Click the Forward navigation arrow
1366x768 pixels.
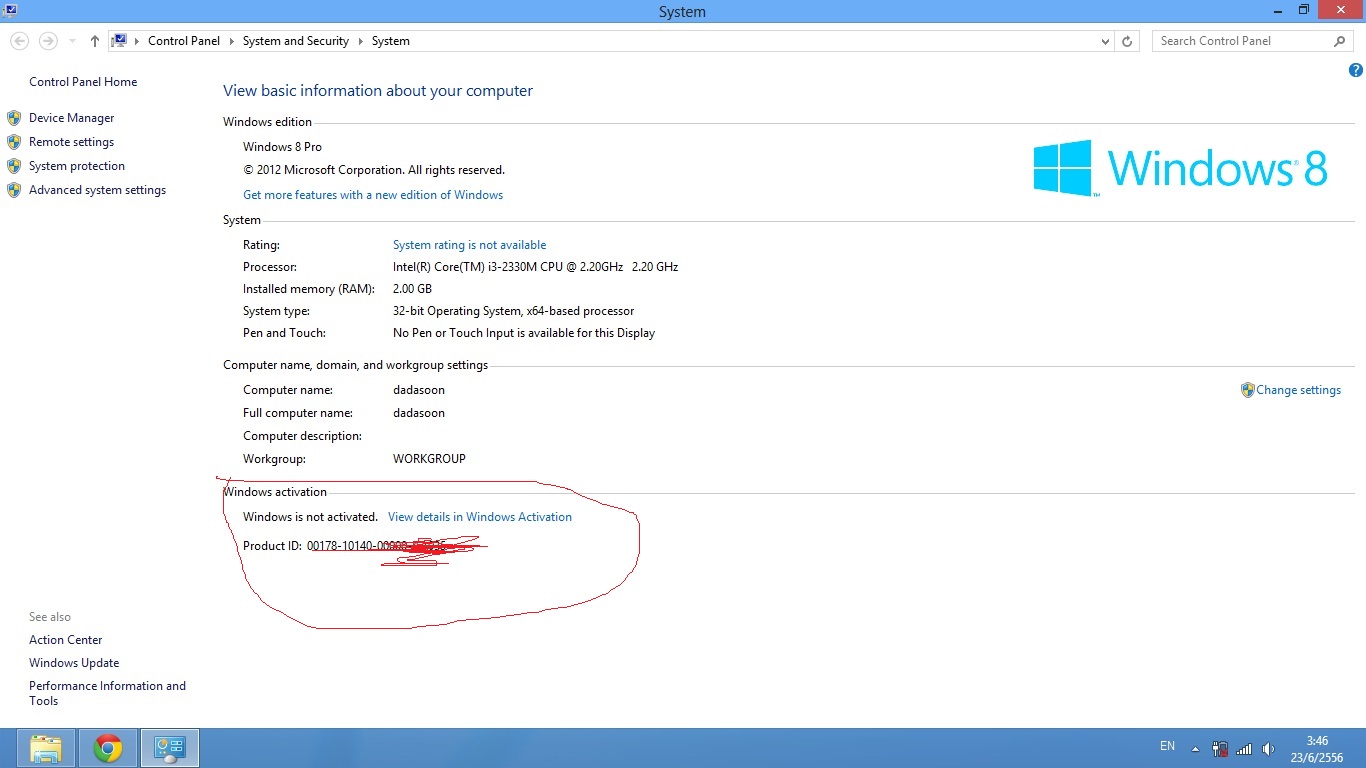(x=48, y=41)
